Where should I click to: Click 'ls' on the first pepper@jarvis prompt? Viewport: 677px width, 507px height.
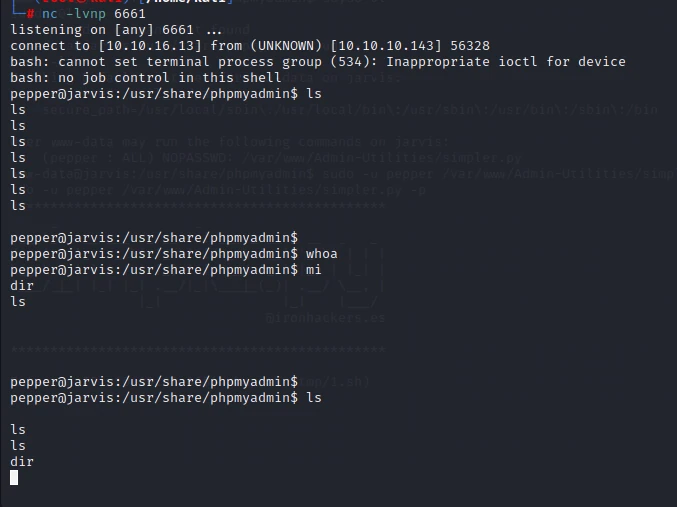click(313, 94)
